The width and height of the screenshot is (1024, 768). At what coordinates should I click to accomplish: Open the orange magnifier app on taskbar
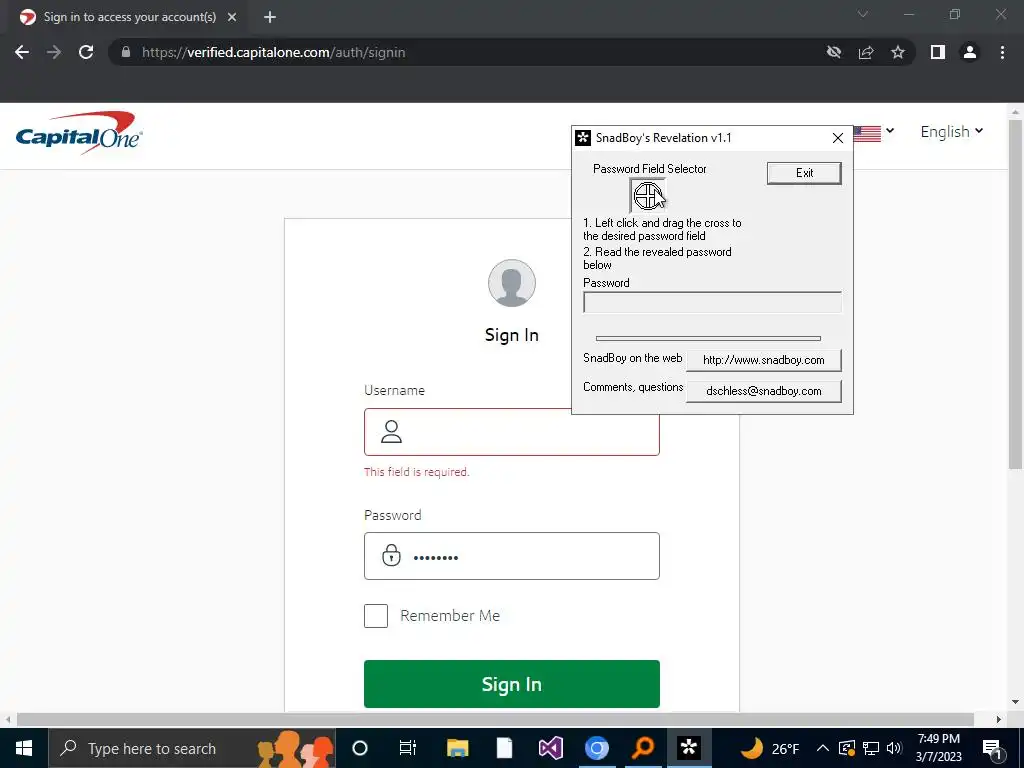coord(643,748)
